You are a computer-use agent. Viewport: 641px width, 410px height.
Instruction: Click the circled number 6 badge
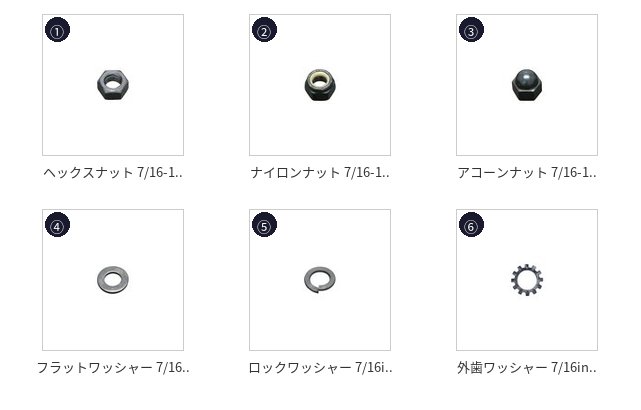[x=471, y=225]
